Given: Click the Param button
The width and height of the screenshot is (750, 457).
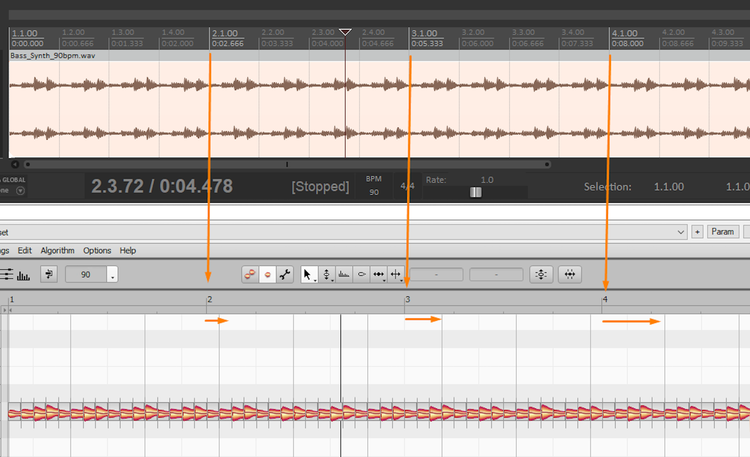Looking at the screenshot, I should point(722,231).
